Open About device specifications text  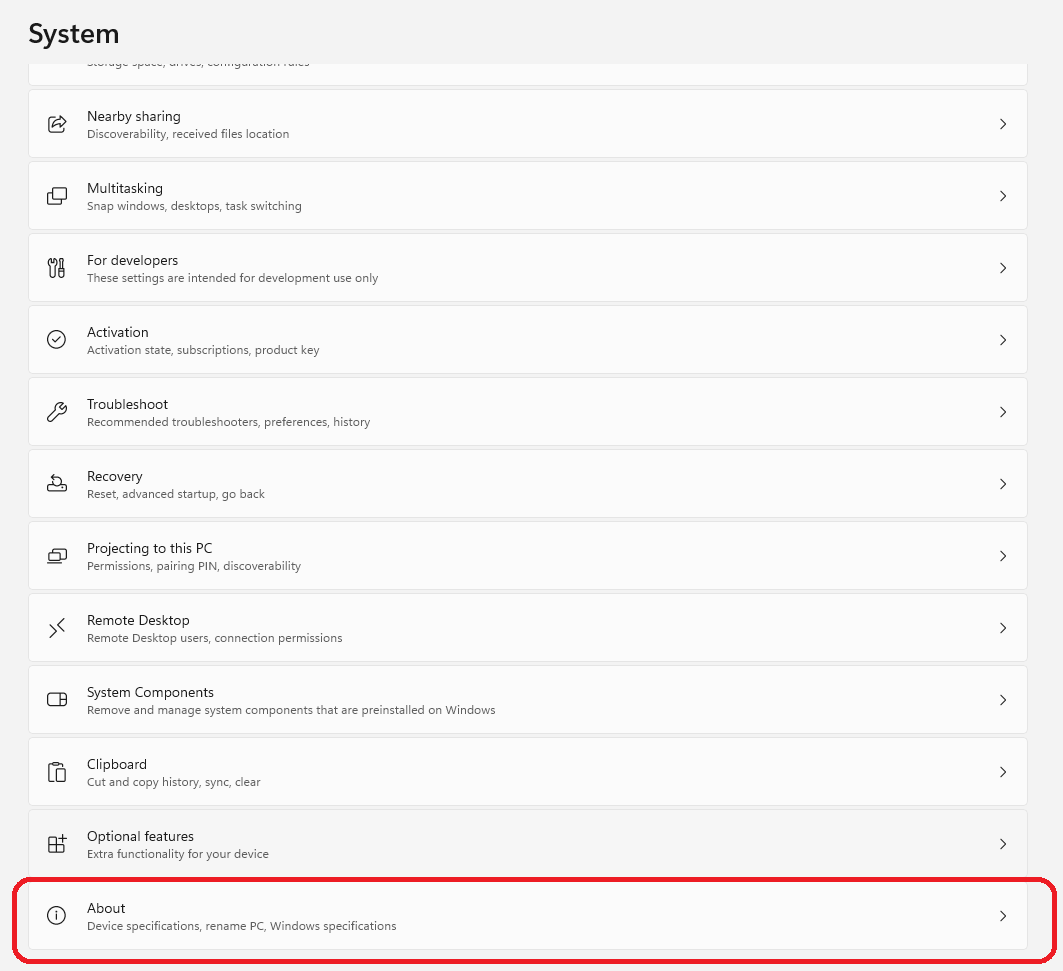click(x=241, y=926)
